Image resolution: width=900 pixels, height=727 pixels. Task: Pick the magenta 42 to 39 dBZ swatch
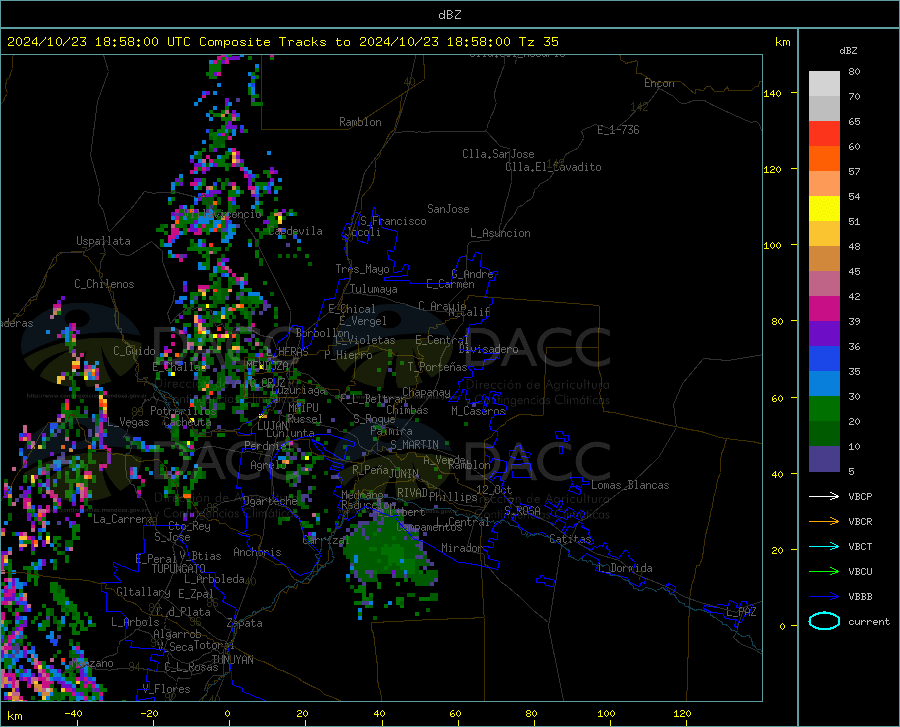point(824,309)
